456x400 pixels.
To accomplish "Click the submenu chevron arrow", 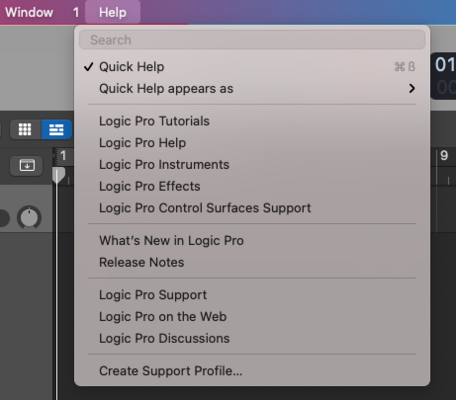I will pyautogui.click(x=412, y=88).
